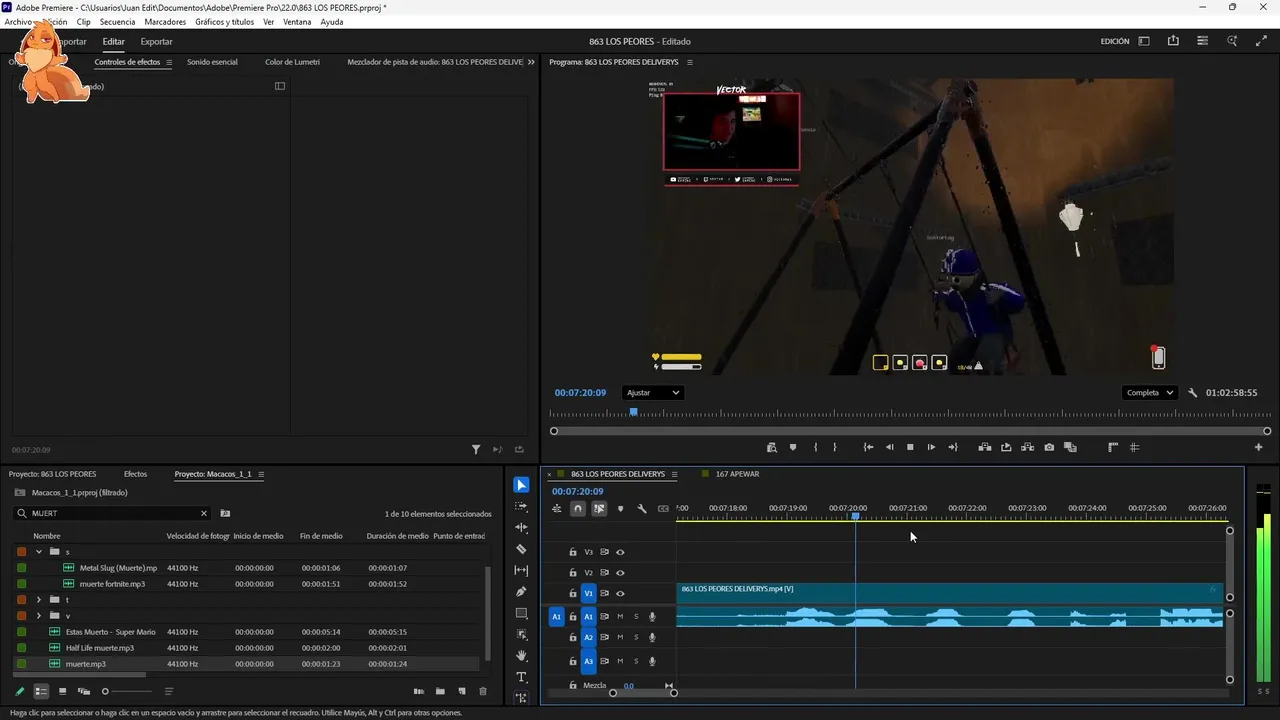Open Program monitor wrench settings
The image size is (1280, 720).
point(1193,393)
